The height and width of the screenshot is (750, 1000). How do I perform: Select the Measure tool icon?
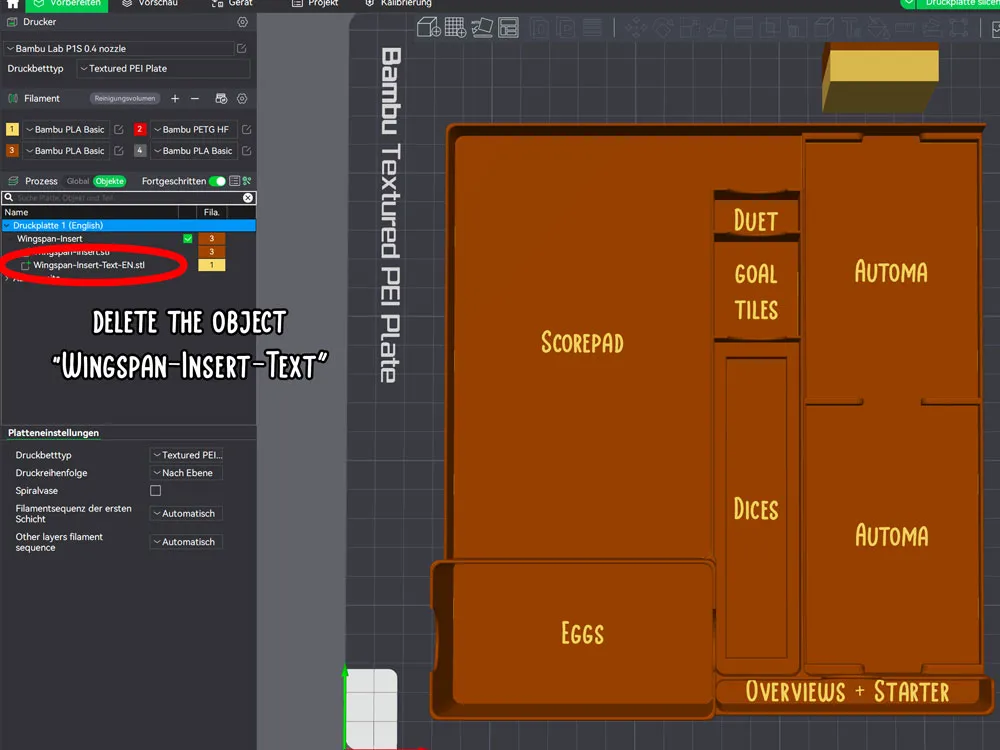905,28
